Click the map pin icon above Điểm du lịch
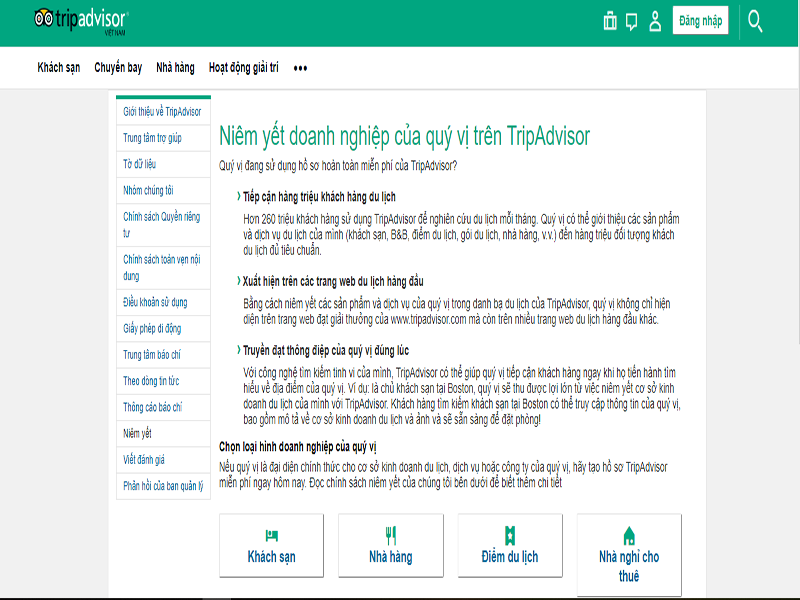800x600 pixels. pyautogui.click(x=510, y=533)
